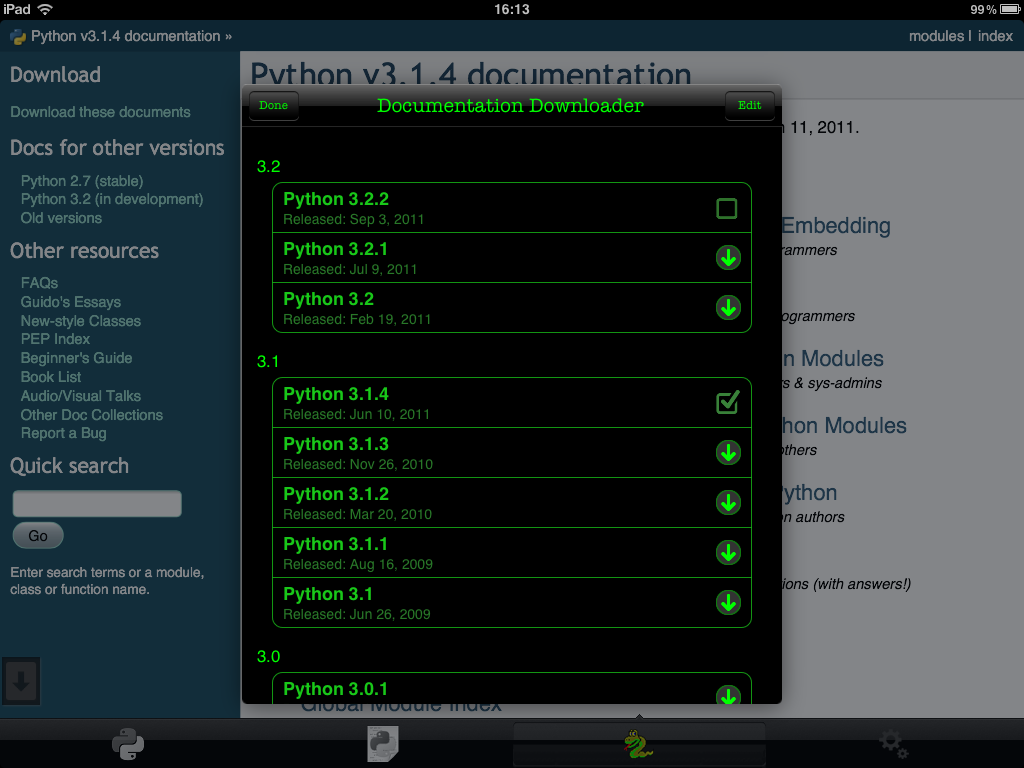The width and height of the screenshot is (1024, 768).
Task: Select the green snake downloader tab
Action: coord(638,744)
